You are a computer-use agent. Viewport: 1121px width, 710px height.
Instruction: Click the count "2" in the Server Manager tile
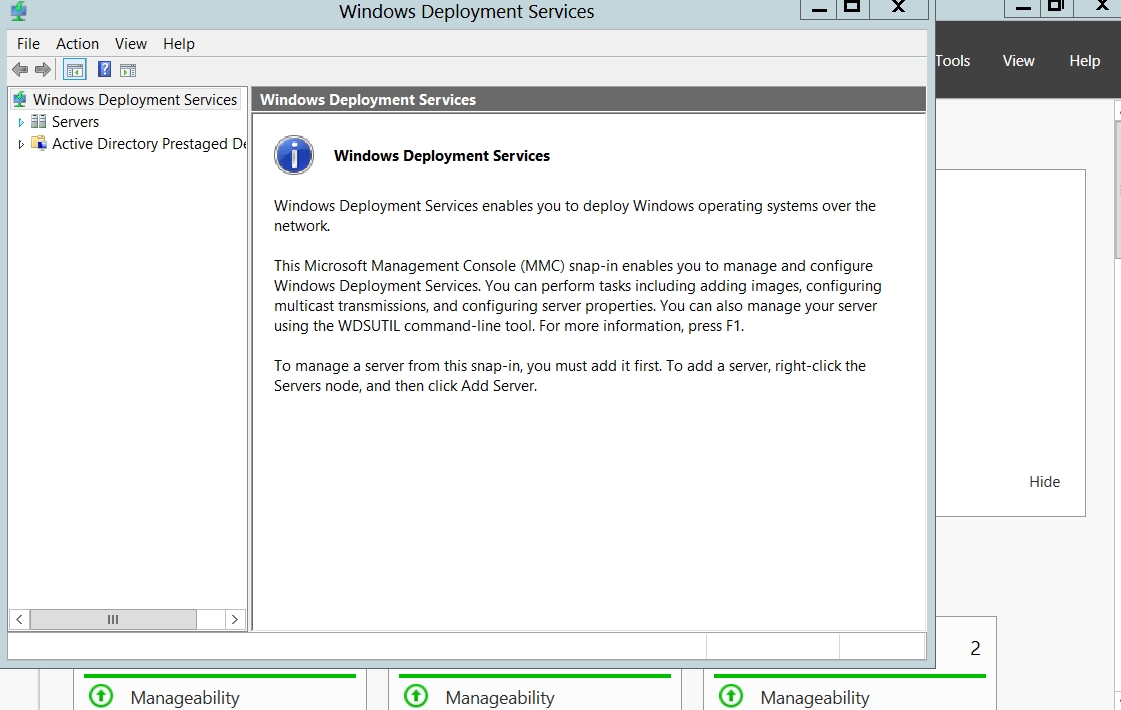975,649
